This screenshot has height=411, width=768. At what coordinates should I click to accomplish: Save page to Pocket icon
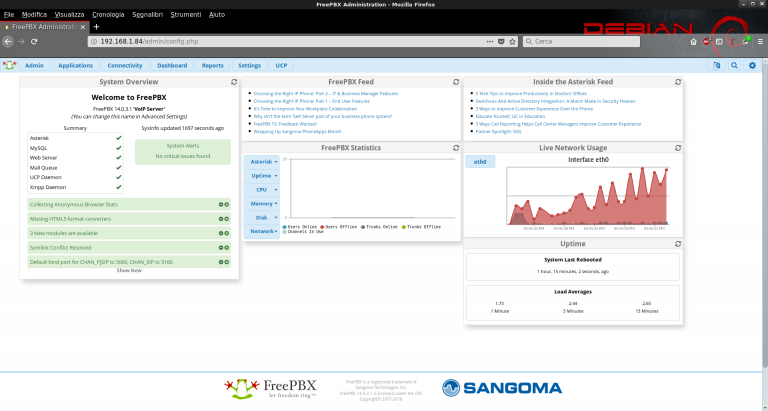501,42
